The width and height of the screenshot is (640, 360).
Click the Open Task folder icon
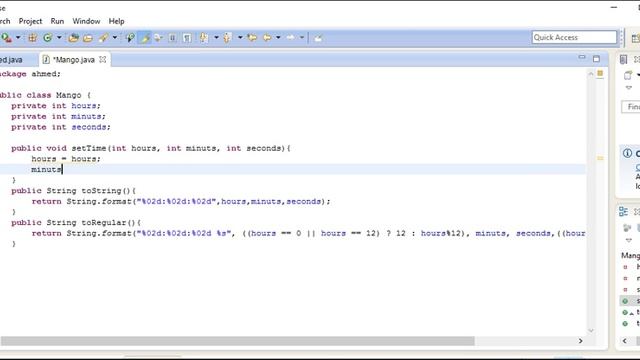[x=88, y=38]
